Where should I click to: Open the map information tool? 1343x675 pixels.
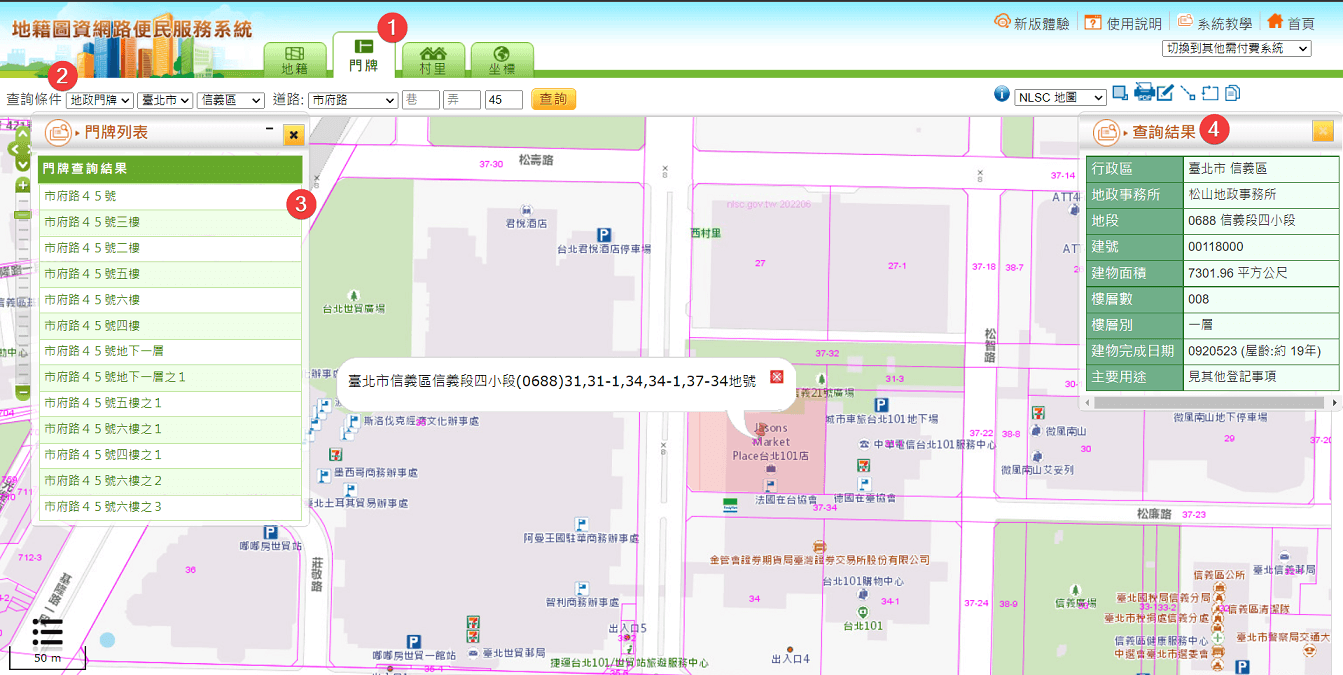pos(1003,93)
